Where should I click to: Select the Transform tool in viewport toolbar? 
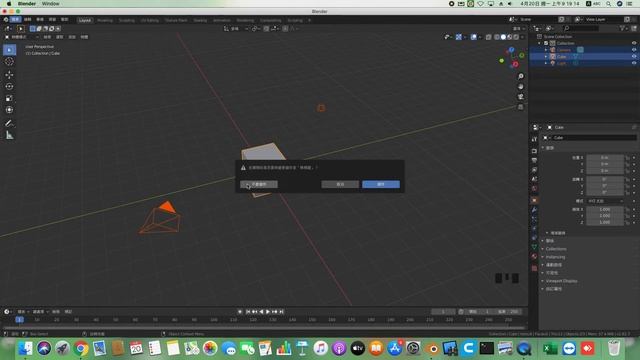pyautogui.click(x=9, y=110)
